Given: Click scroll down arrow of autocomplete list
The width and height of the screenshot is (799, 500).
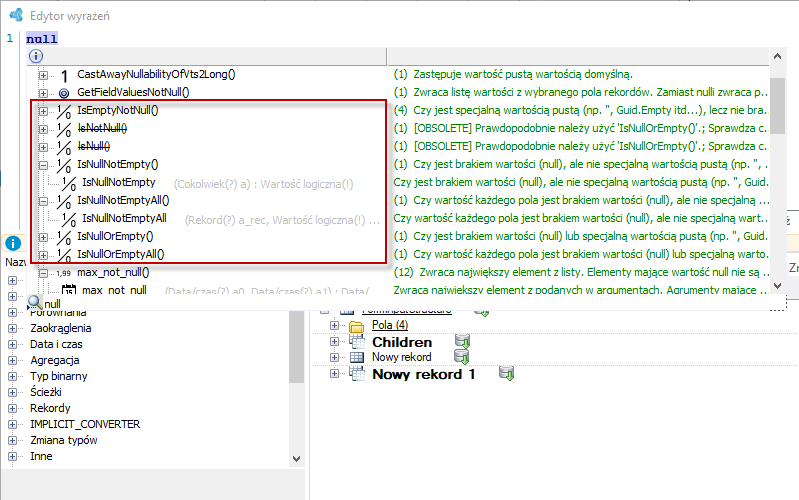Looking at the screenshot, I should (x=777, y=285).
